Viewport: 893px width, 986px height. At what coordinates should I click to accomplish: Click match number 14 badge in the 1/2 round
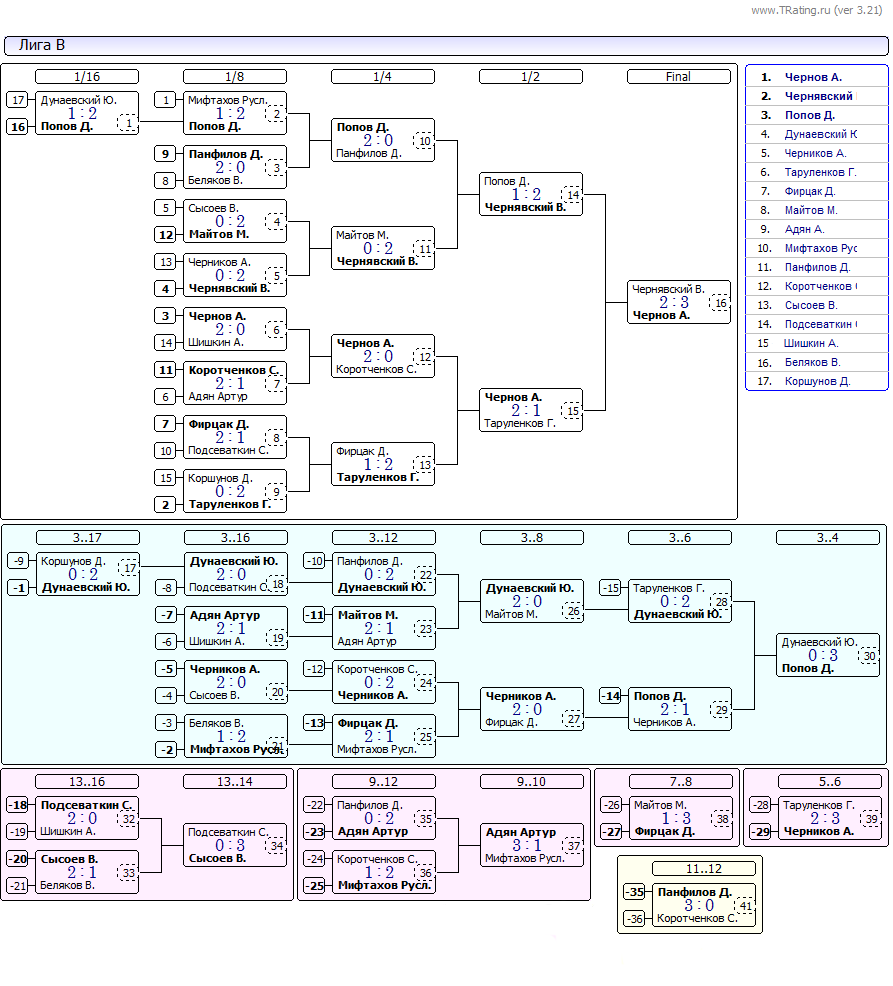(x=573, y=195)
